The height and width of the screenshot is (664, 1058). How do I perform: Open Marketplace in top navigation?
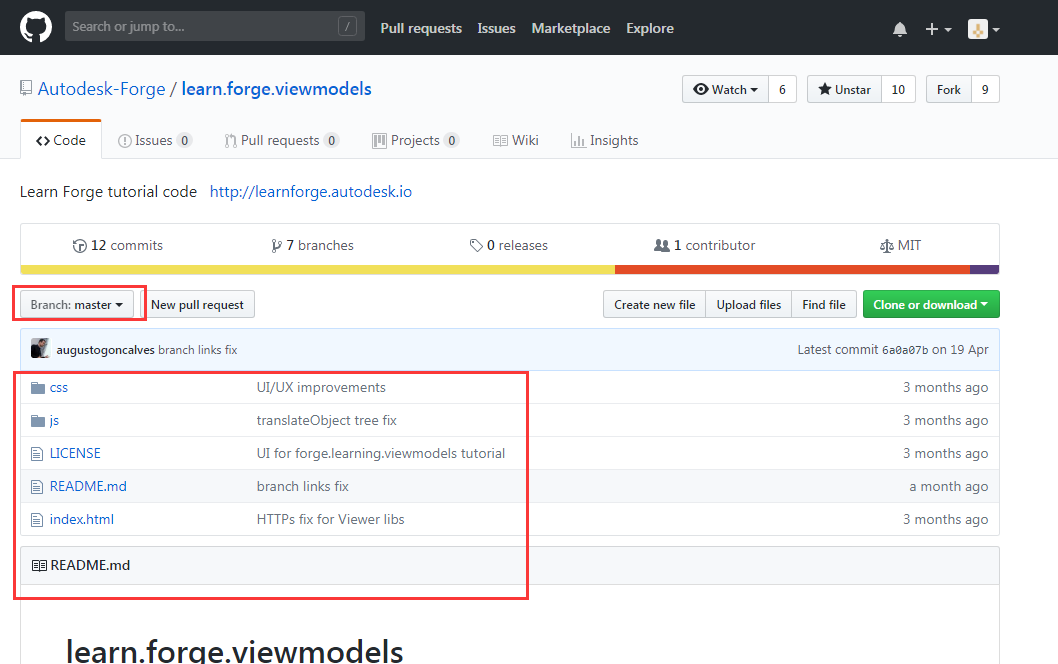[571, 28]
